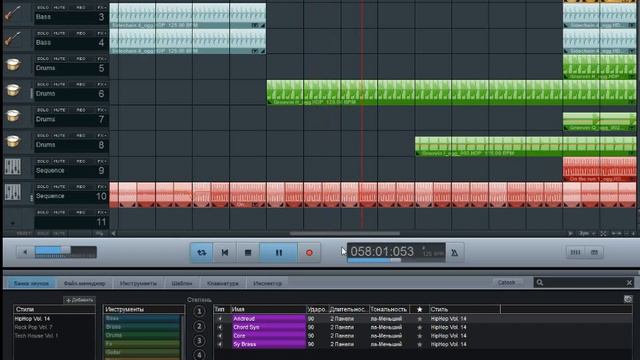This screenshot has width=640, height=360.
Task: Select pitch step 1 circle
Action: tap(199, 312)
